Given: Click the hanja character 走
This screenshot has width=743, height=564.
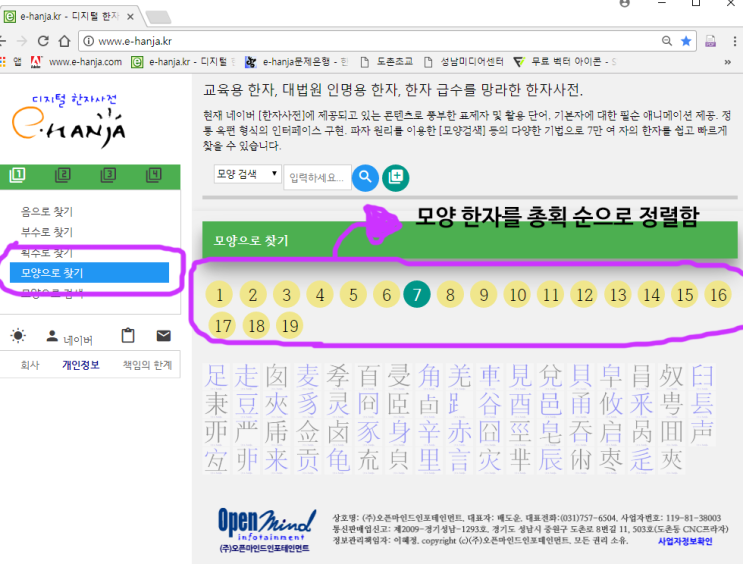Looking at the screenshot, I should coord(247,376).
